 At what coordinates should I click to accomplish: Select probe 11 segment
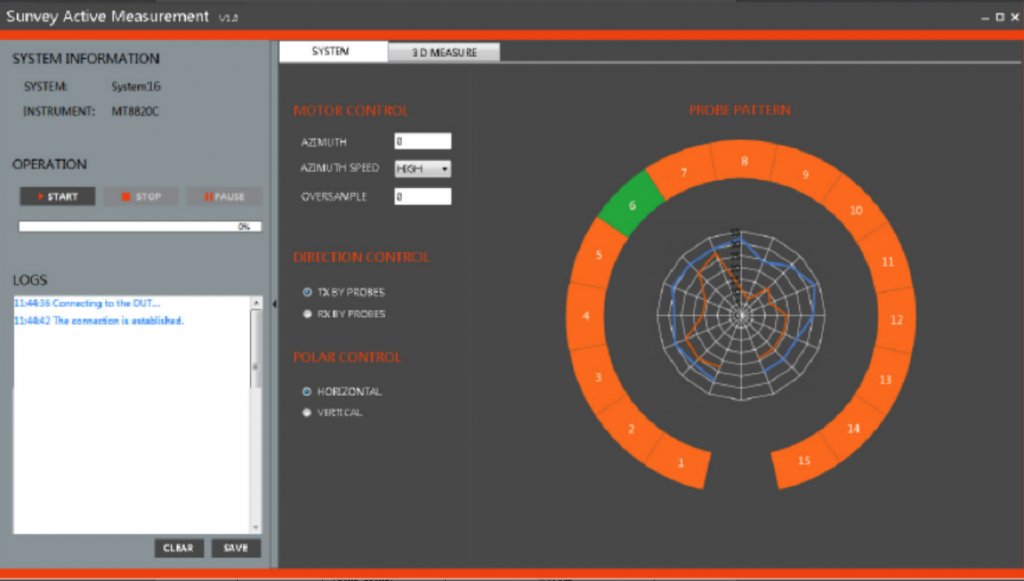pos(887,262)
